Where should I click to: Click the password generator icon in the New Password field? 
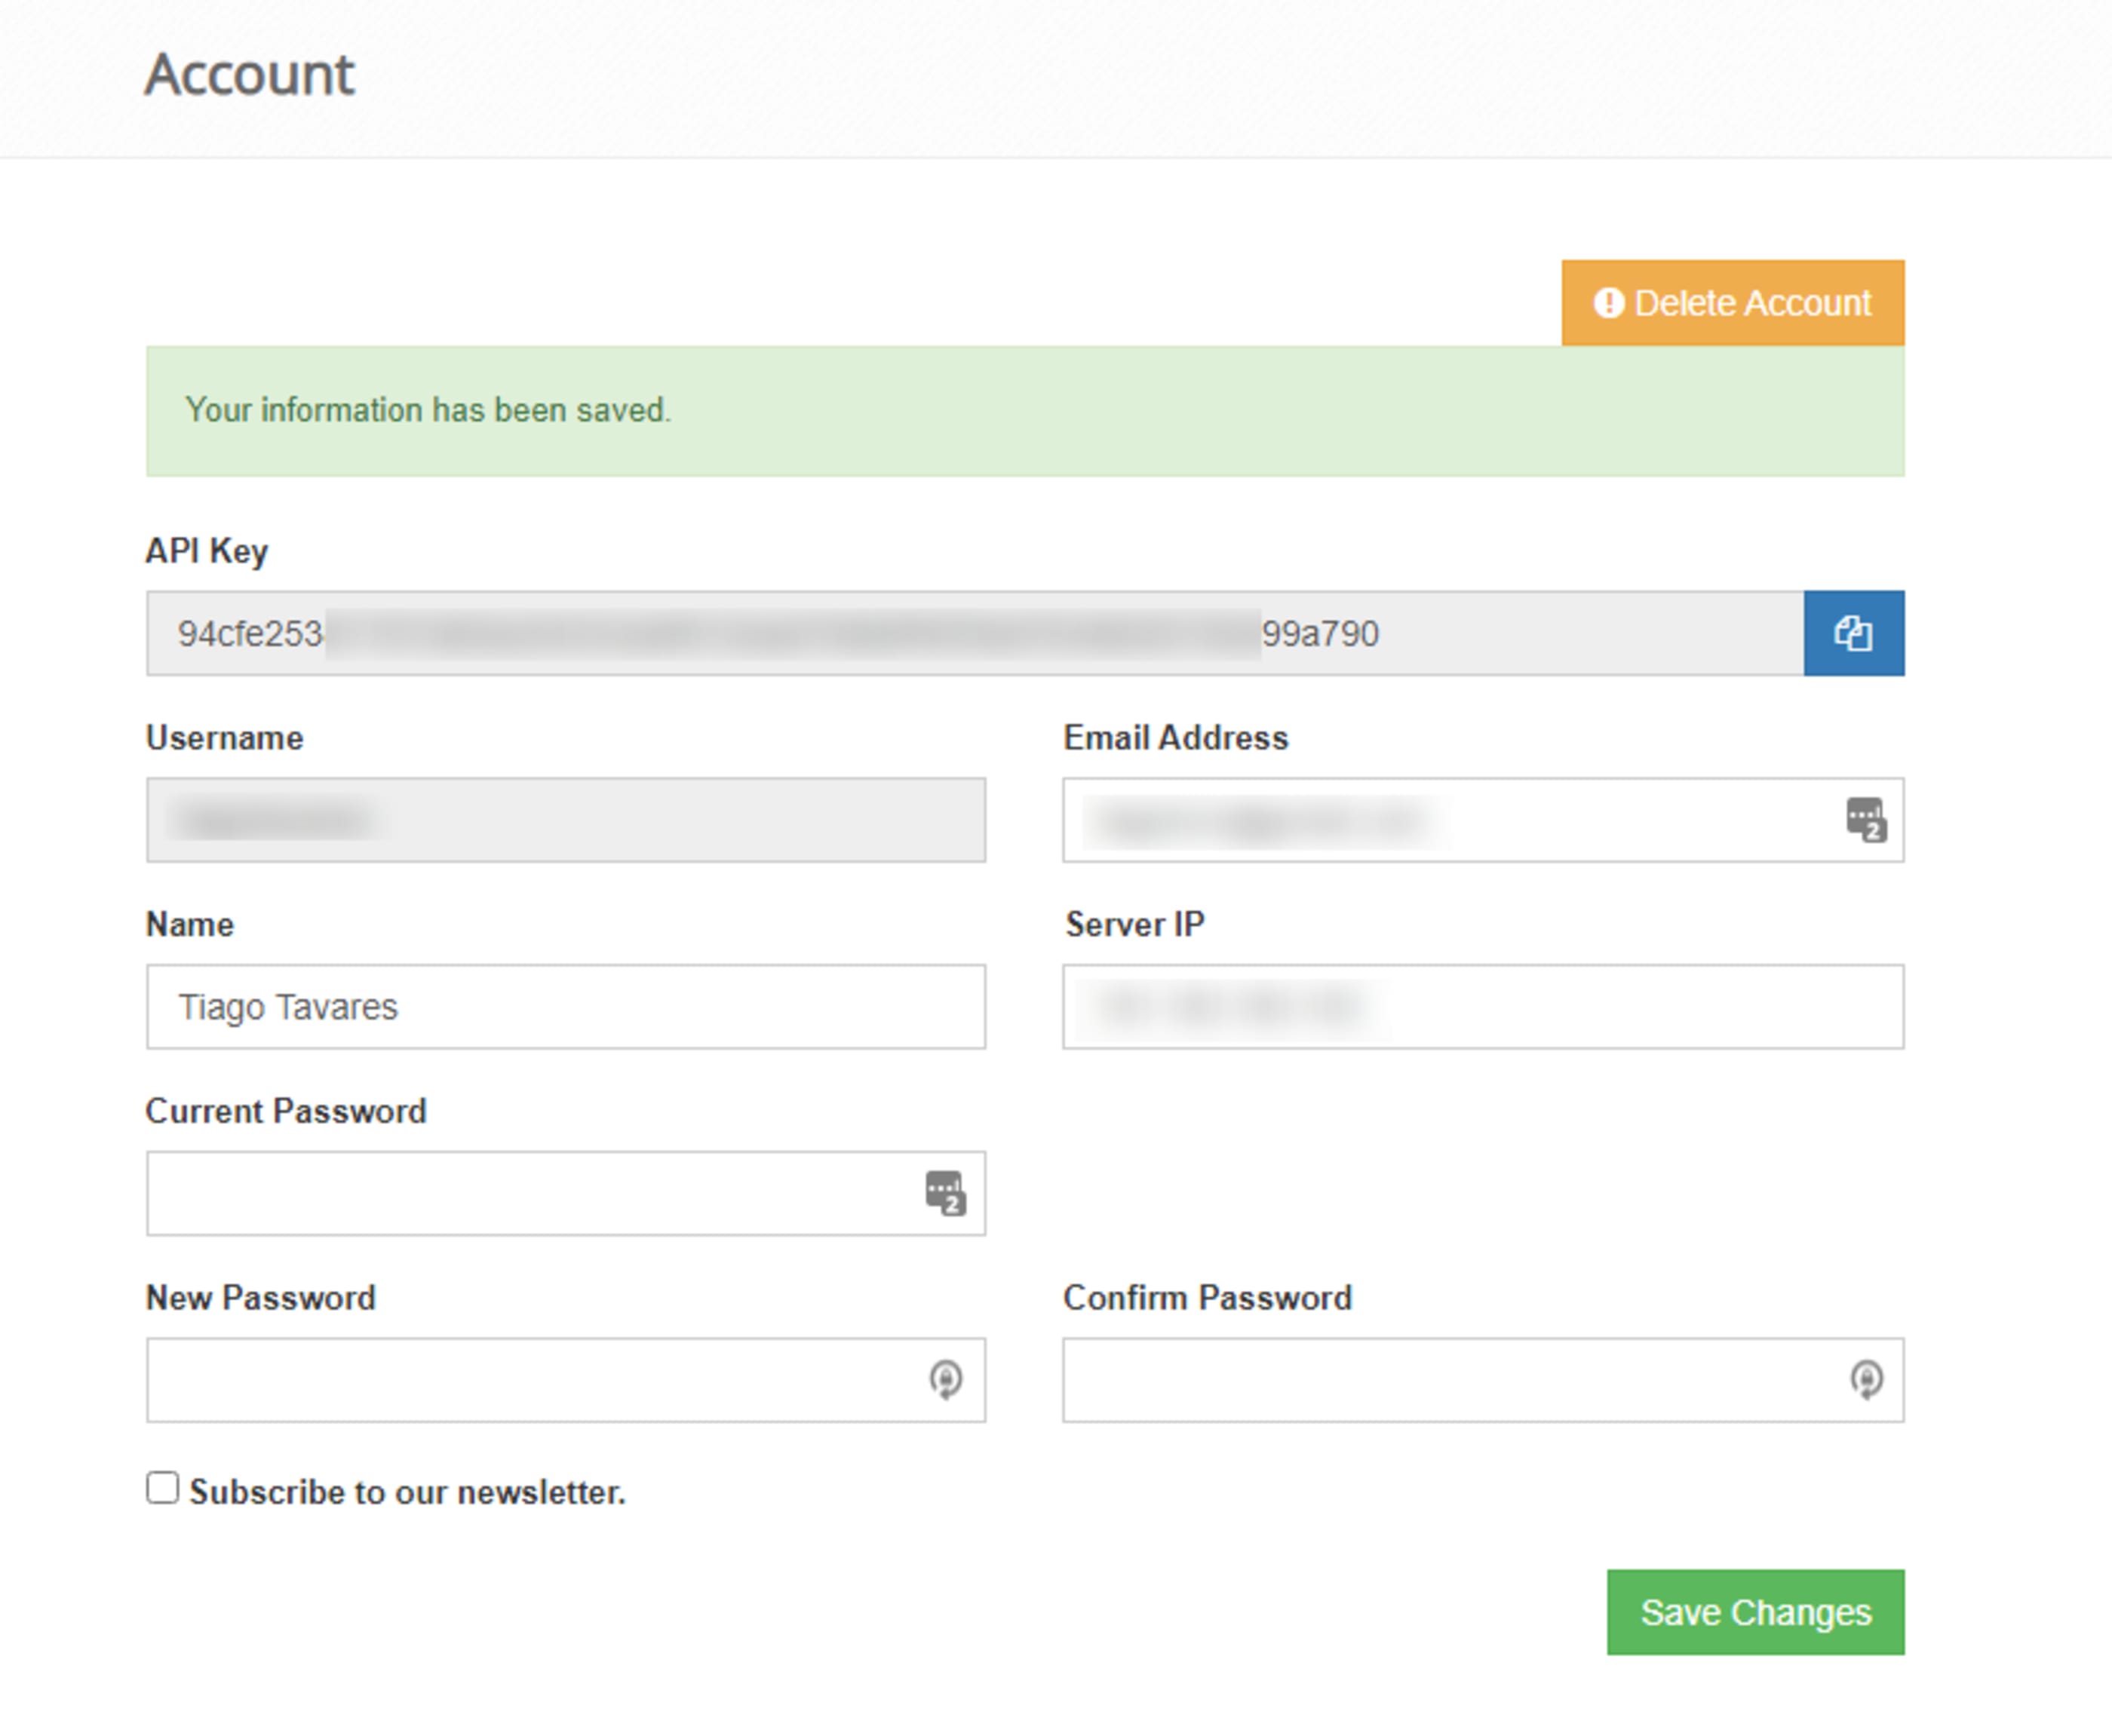pyautogui.click(x=945, y=1380)
